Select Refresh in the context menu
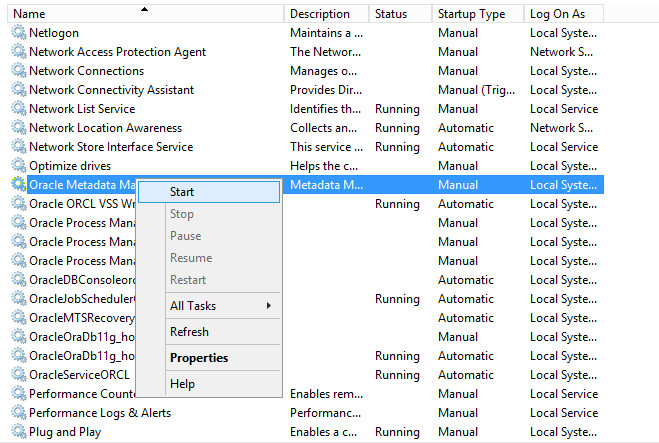This screenshot has height=443, width=659. (x=189, y=332)
